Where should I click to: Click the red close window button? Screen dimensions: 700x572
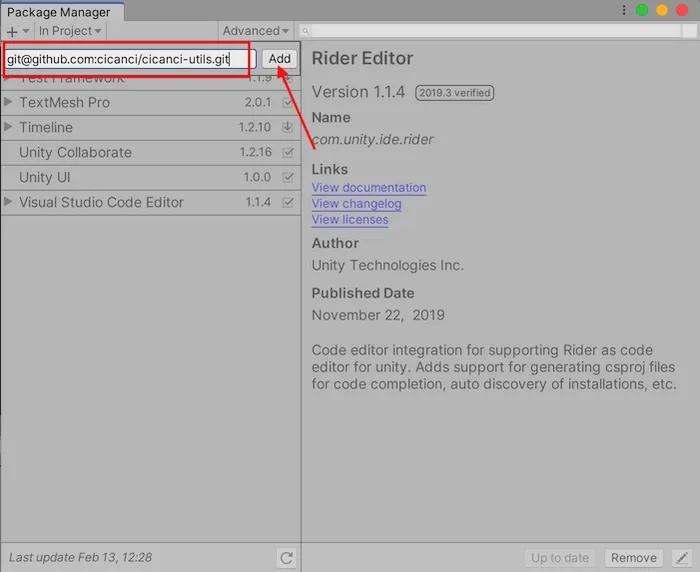click(682, 10)
